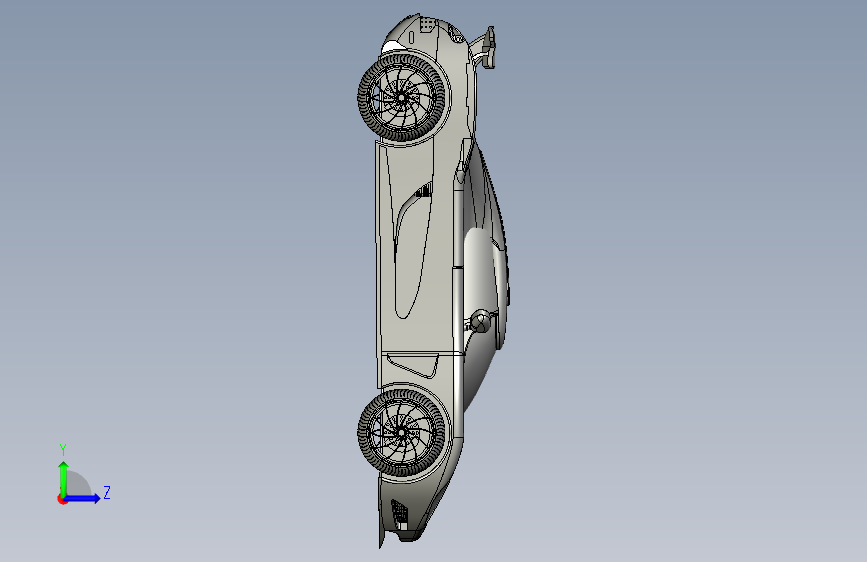Select the upper wheel of the car model

401,97
